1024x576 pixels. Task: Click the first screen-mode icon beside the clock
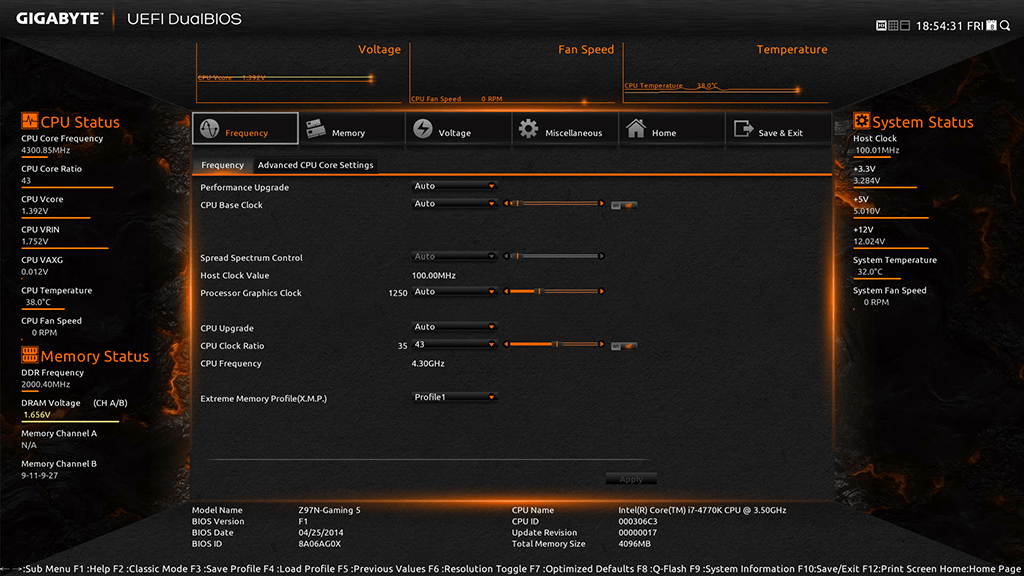click(x=881, y=25)
